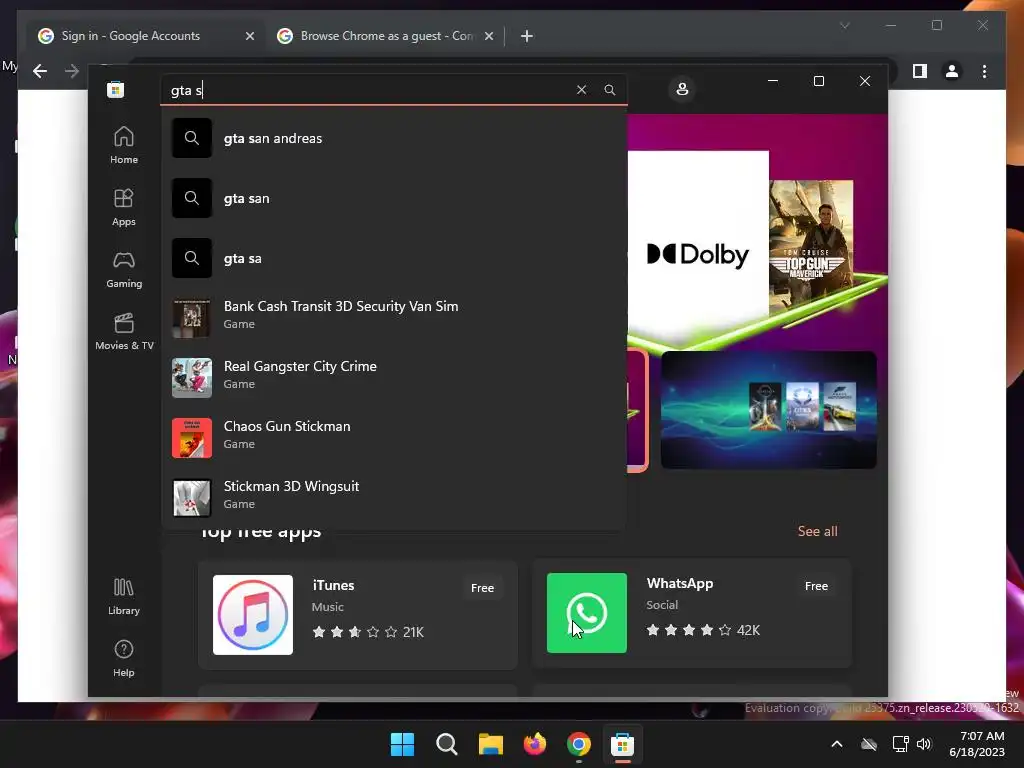This screenshot has height=768, width=1024.
Task: Open Real Gangster City Crime game result
Action: (x=394, y=378)
